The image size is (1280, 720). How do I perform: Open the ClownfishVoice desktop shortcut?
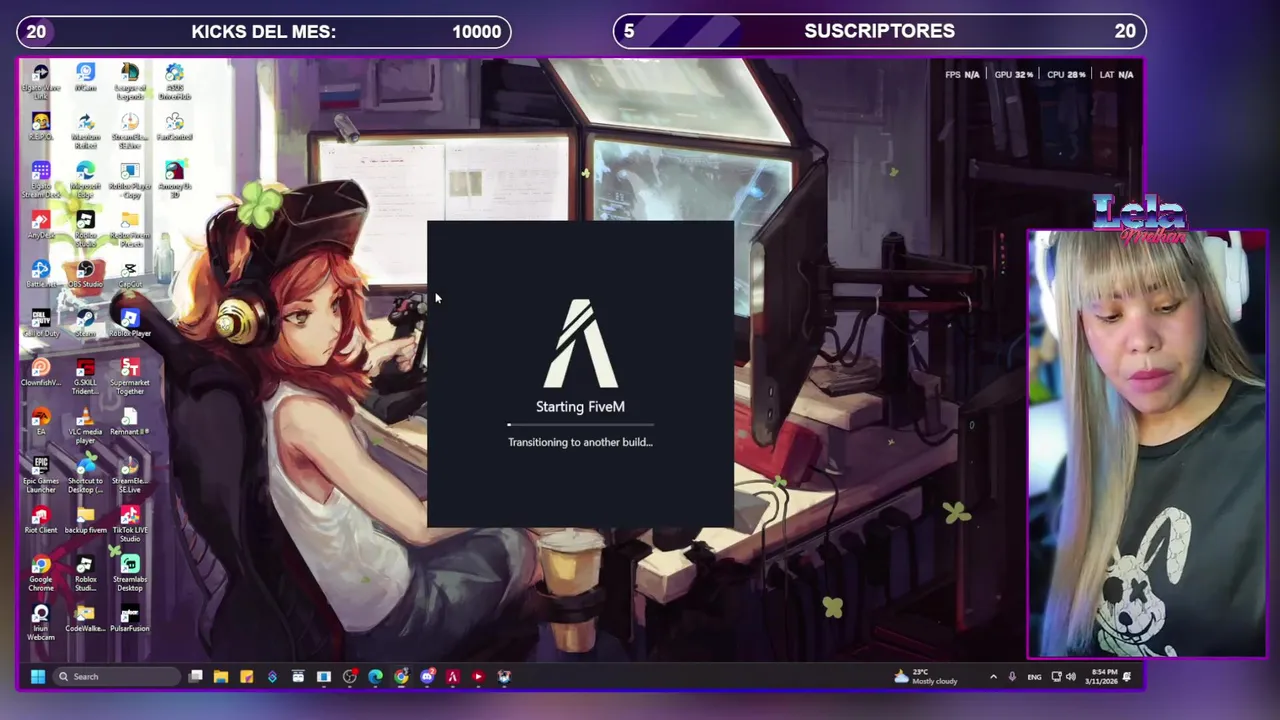point(40,372)
